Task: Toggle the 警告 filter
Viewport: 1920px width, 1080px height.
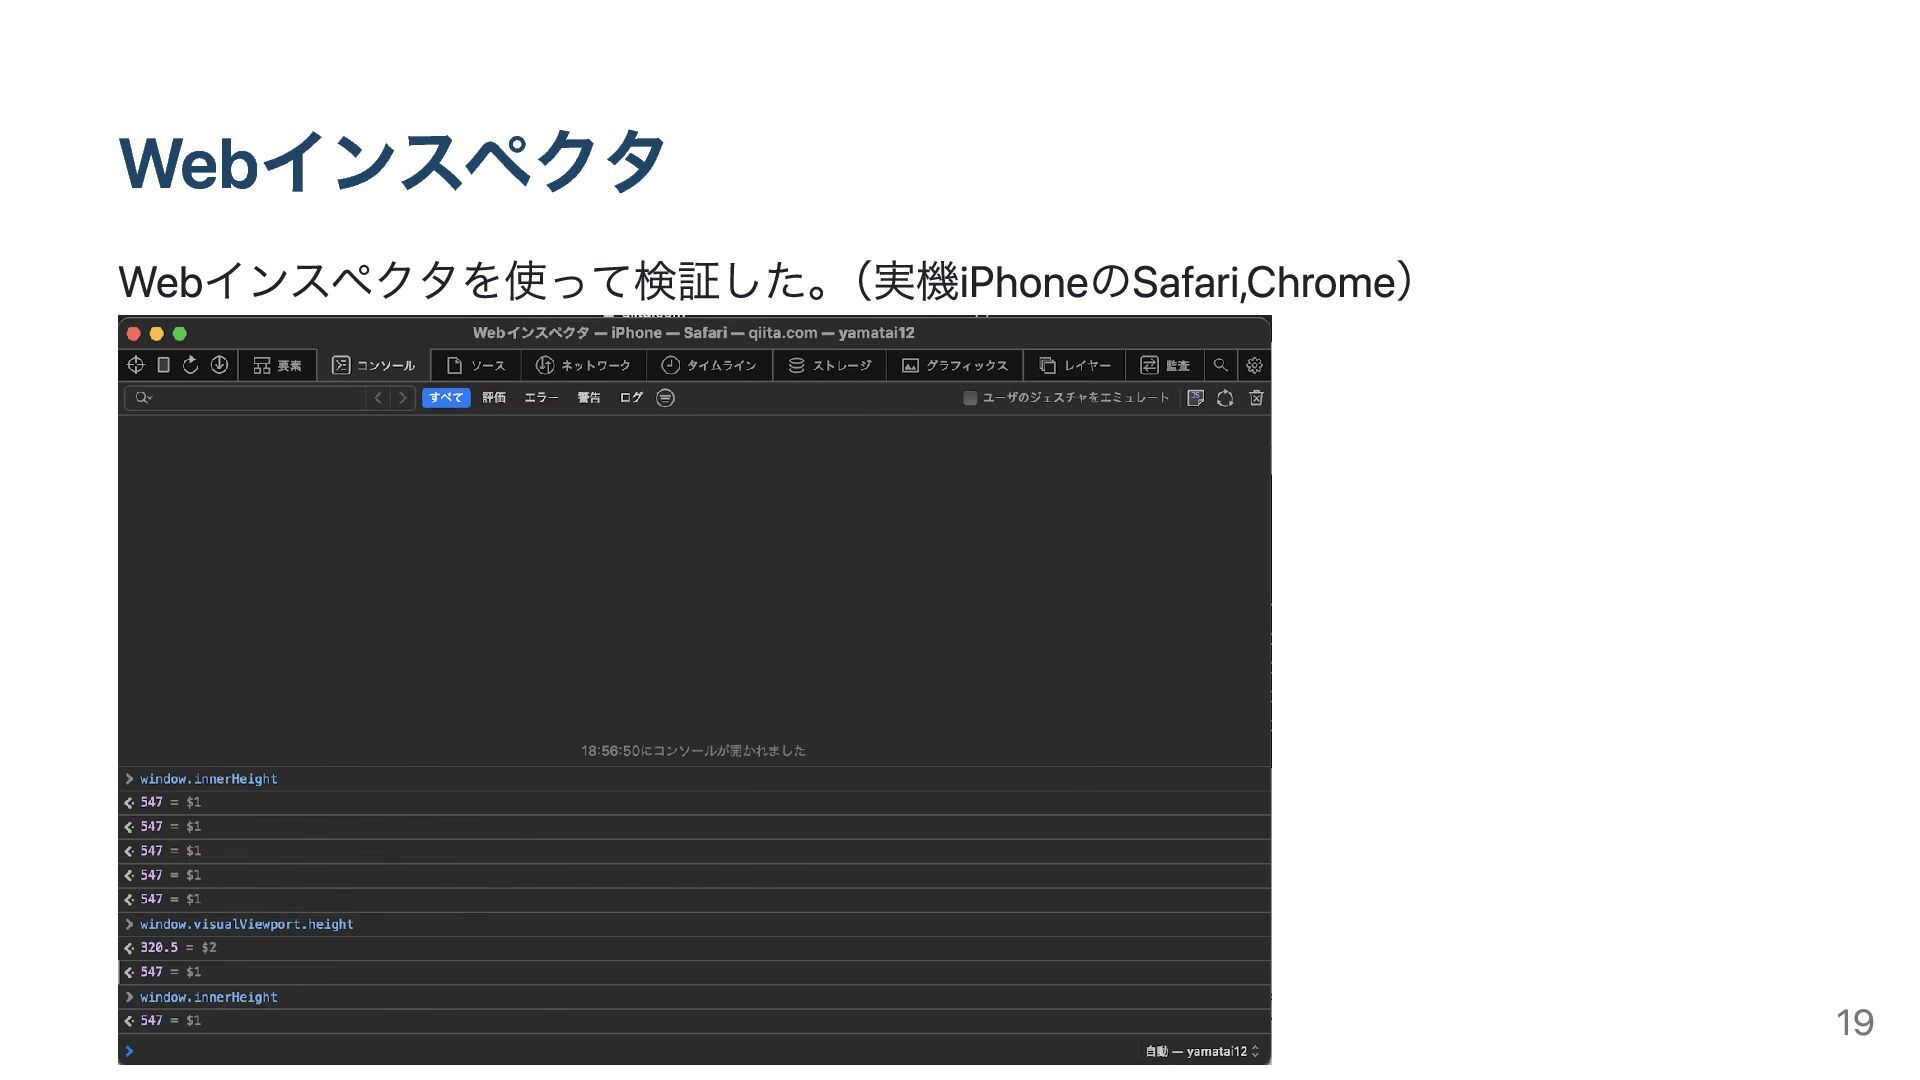Action: click(x=588, y=398)
